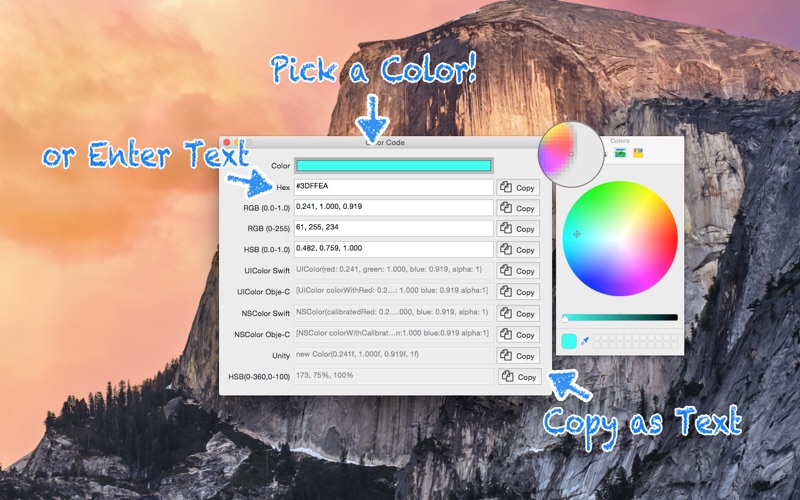Click the current cyan swatch in Colors panel
This screenshot has width=800, height=500.
tap(569, 341)
